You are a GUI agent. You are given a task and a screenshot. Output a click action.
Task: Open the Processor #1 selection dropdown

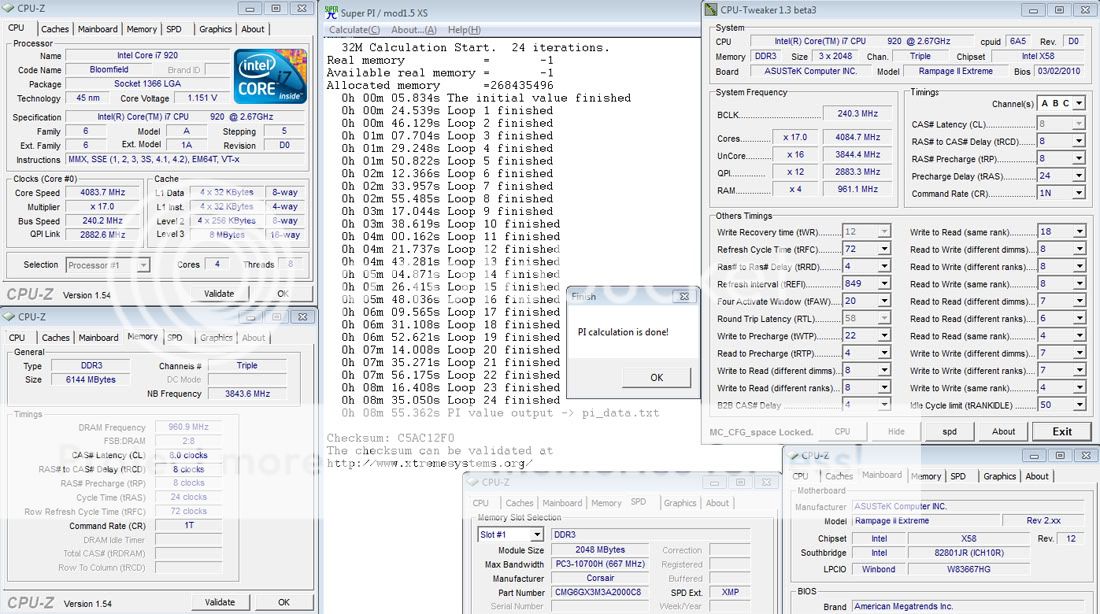tap(143, 265)
